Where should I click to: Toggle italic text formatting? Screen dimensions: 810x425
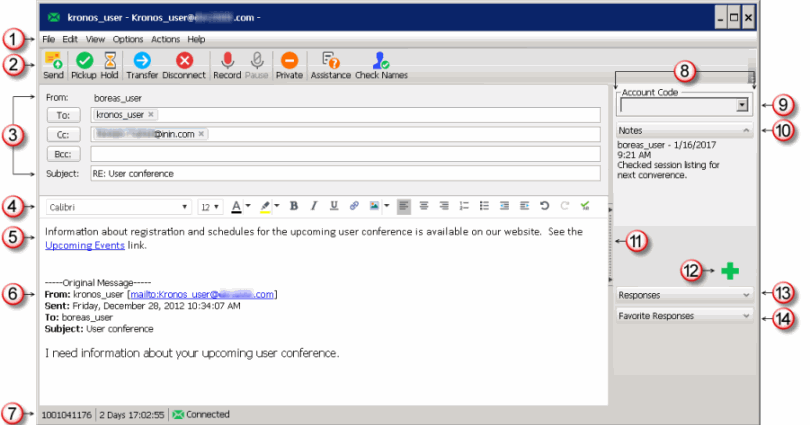coord(314,207)
